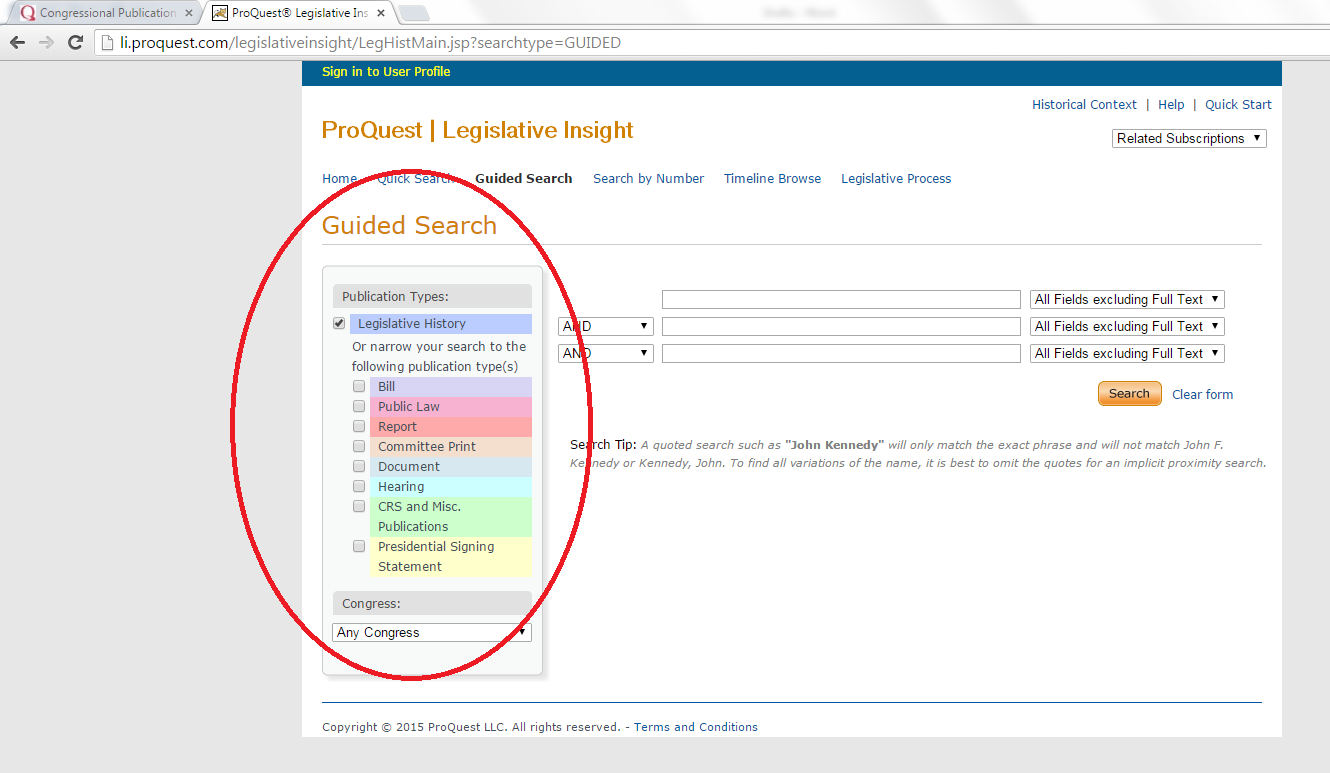This screenshot has width=1330, height=773.
Task: Open third row All Fields dropdown
Action: click(x=1127, y=353)
